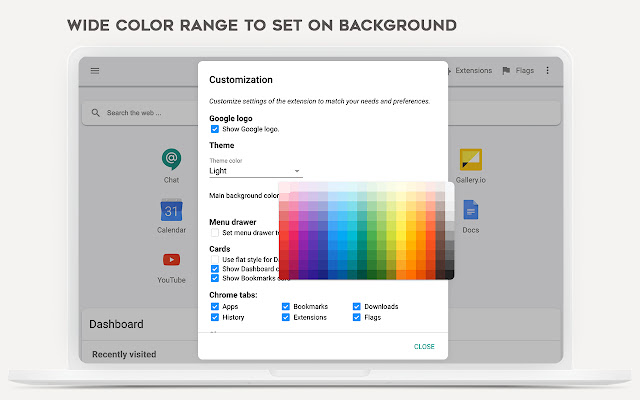Open the YouTube app shortcut

coord(171,260)
